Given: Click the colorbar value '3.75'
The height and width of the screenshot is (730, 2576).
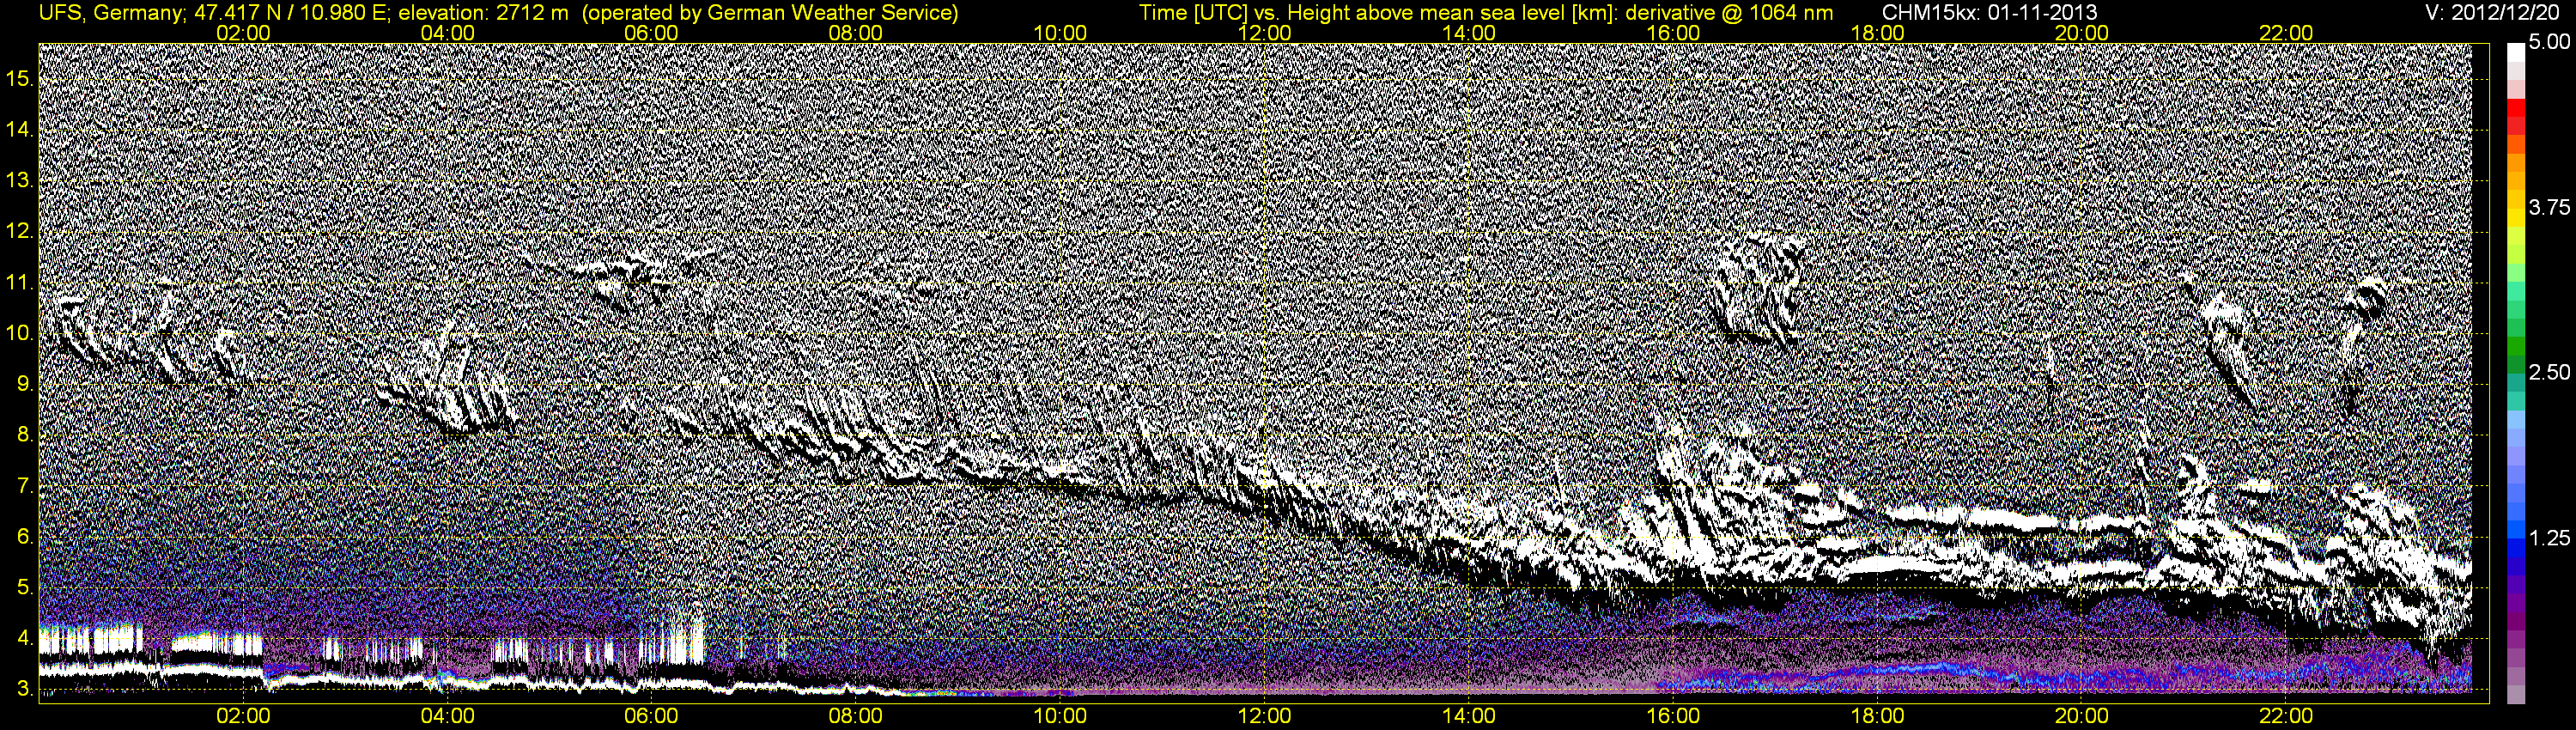Looking at the screenshot, I should point(2549,207).
